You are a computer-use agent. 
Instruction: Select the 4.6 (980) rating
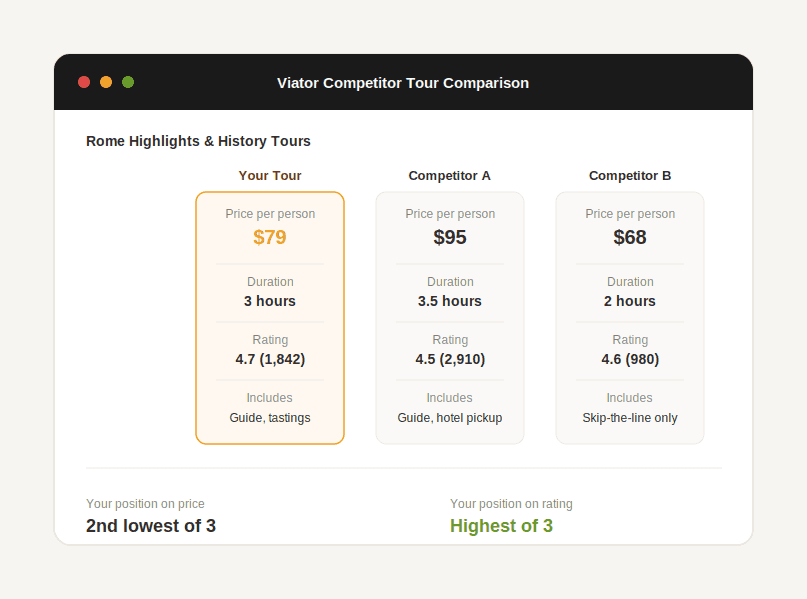pyautogui.click(x=630, y=359)
